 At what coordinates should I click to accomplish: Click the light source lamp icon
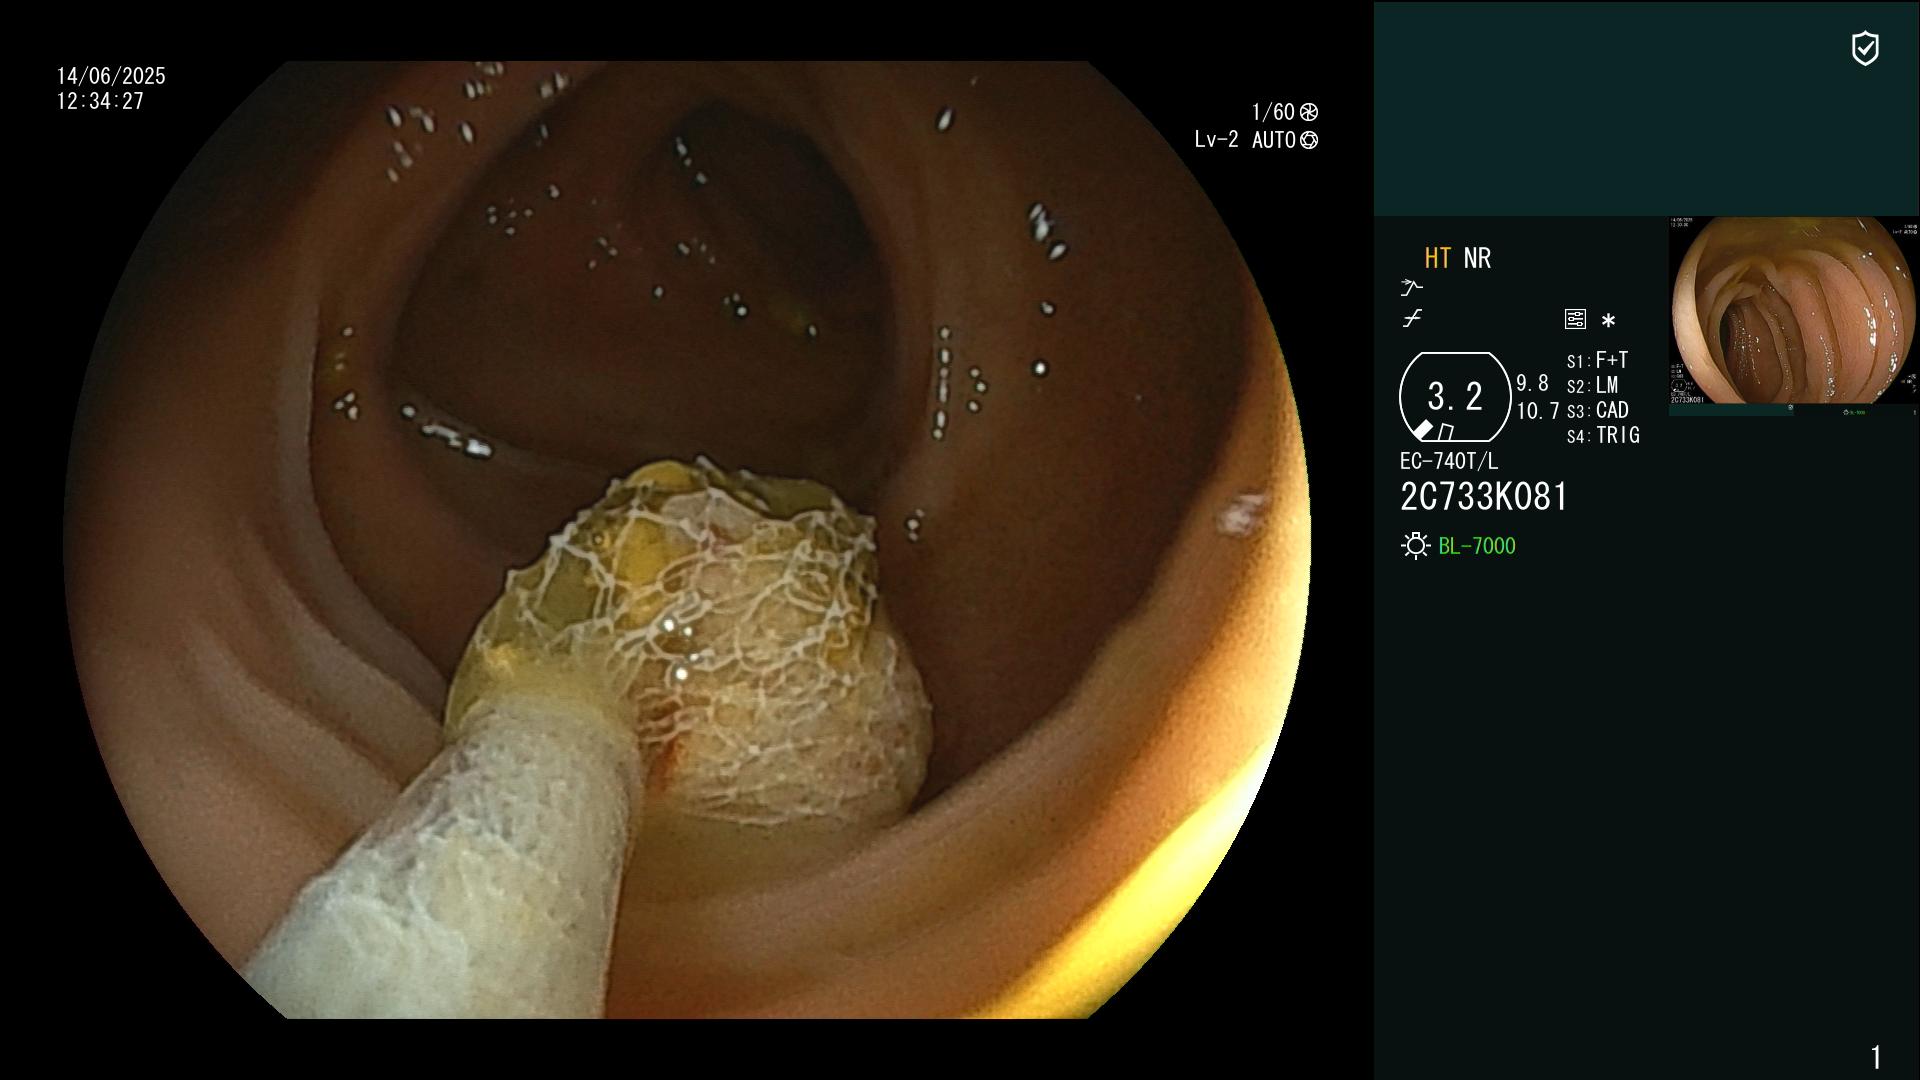click(1415, 546)
